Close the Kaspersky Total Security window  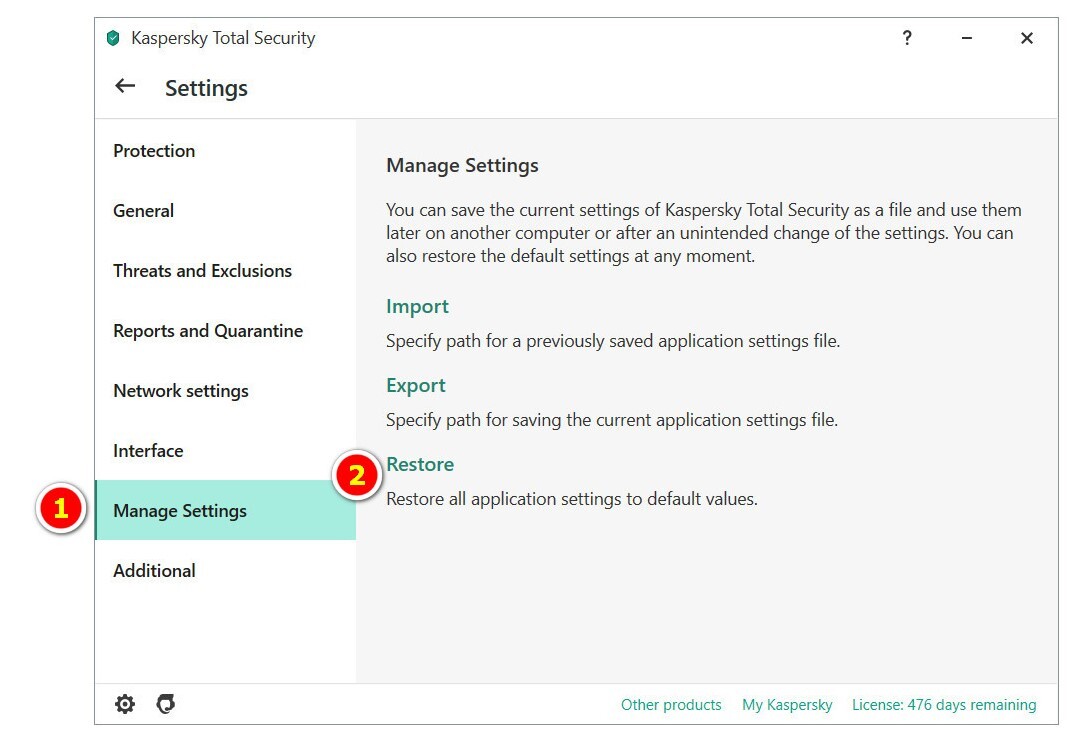click(x=1027, y=38)
